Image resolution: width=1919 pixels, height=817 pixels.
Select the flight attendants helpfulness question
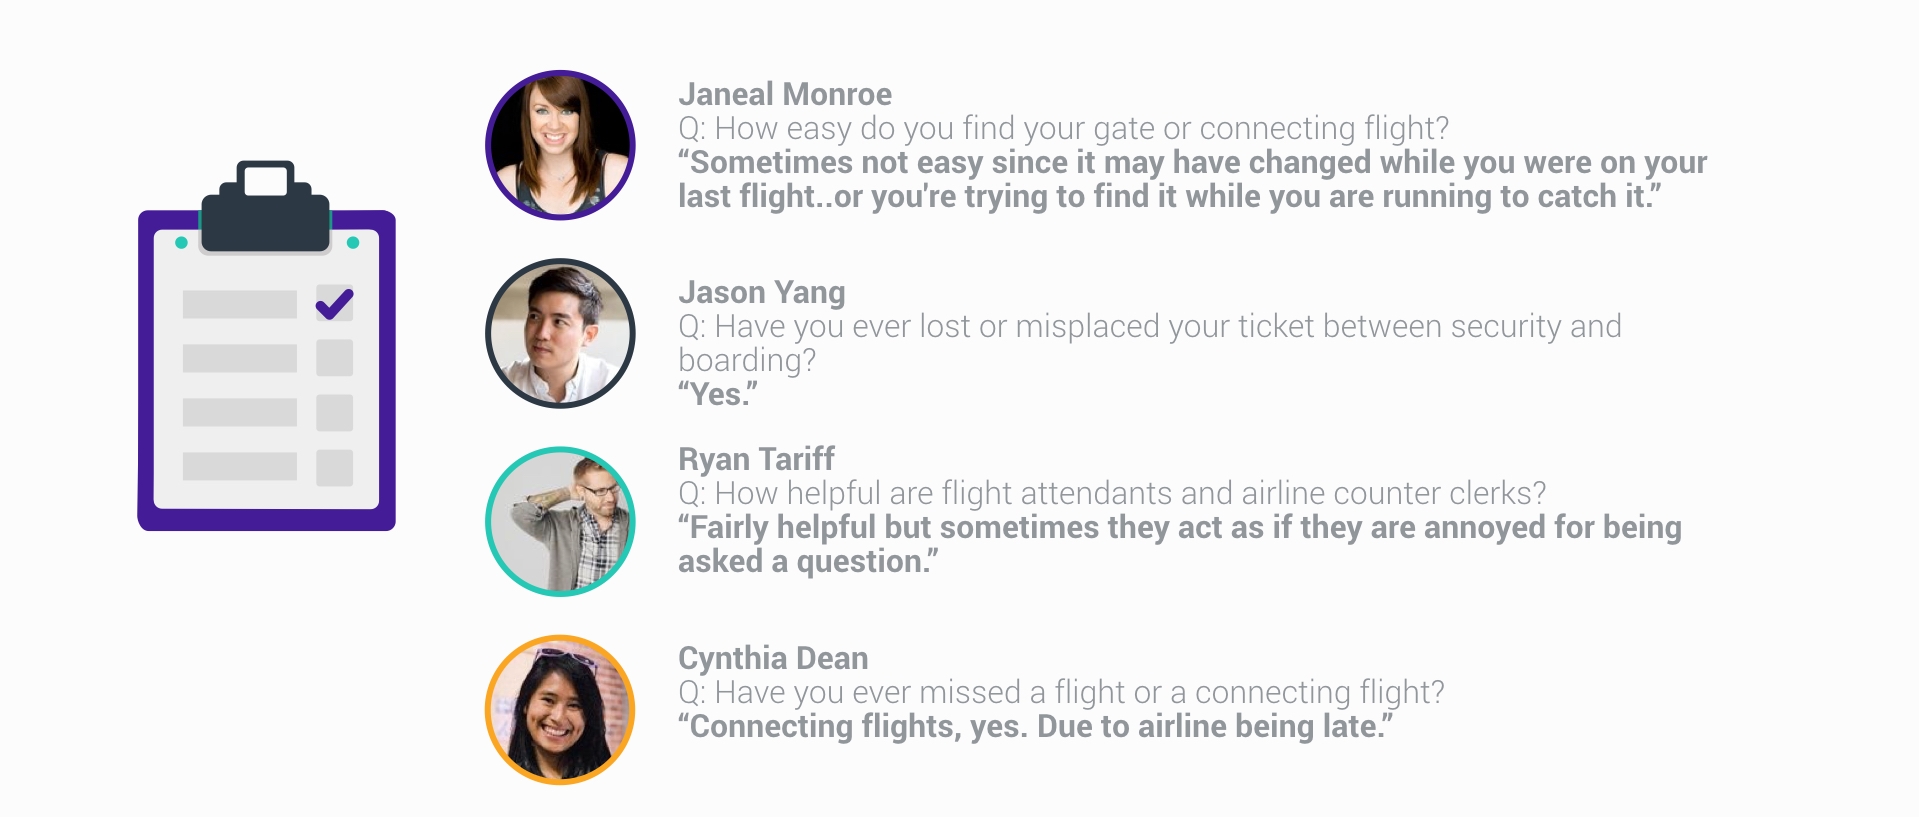click(x=1112, y=494)
